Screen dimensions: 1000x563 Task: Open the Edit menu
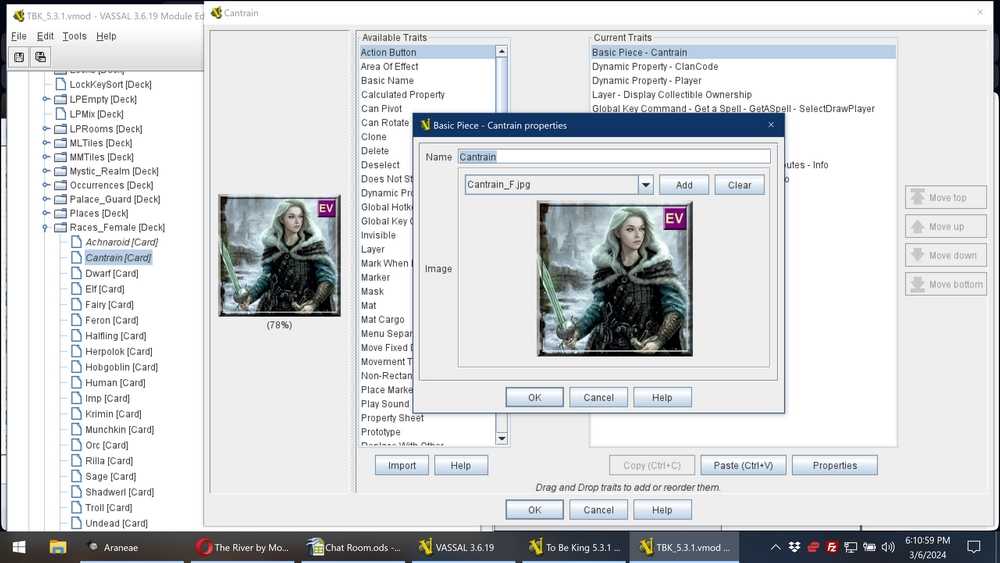(45, 36)
